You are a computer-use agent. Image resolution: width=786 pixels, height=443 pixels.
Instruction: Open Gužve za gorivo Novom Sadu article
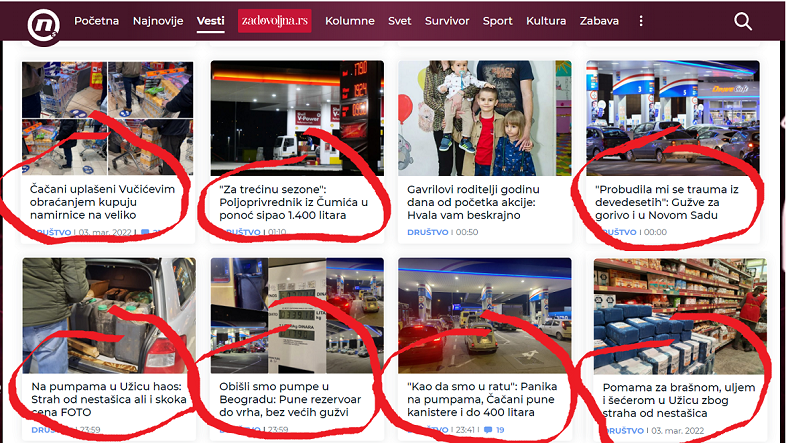666,202
